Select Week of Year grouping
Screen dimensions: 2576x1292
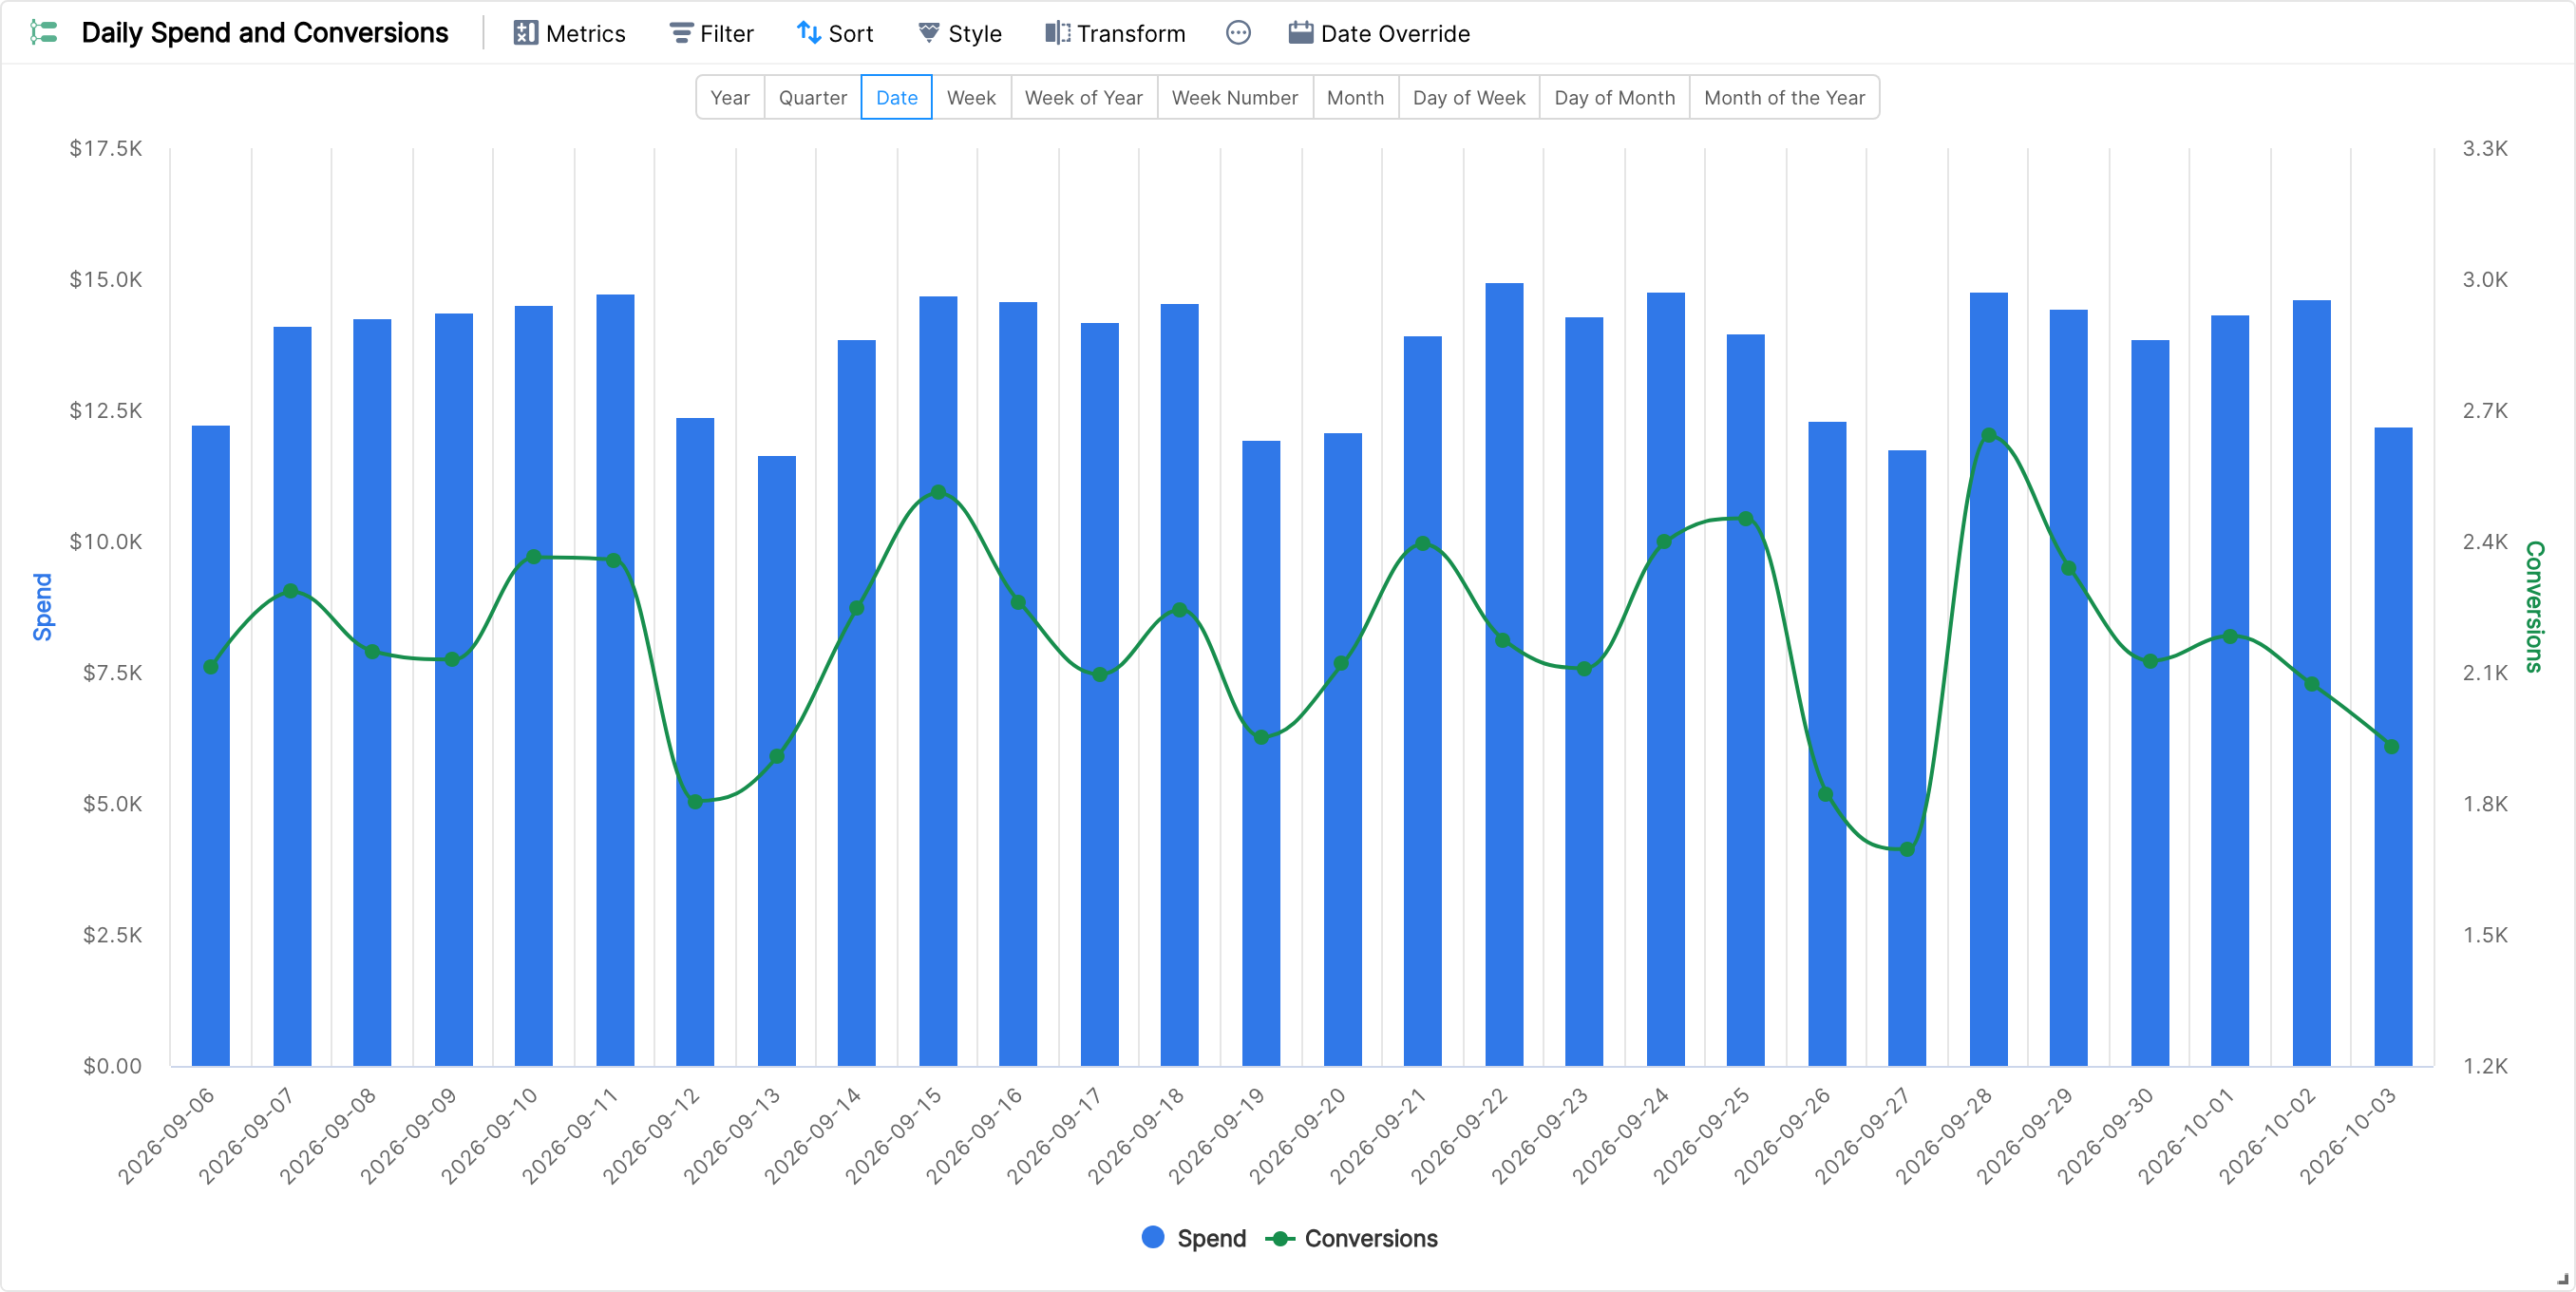click(1084, 97)
